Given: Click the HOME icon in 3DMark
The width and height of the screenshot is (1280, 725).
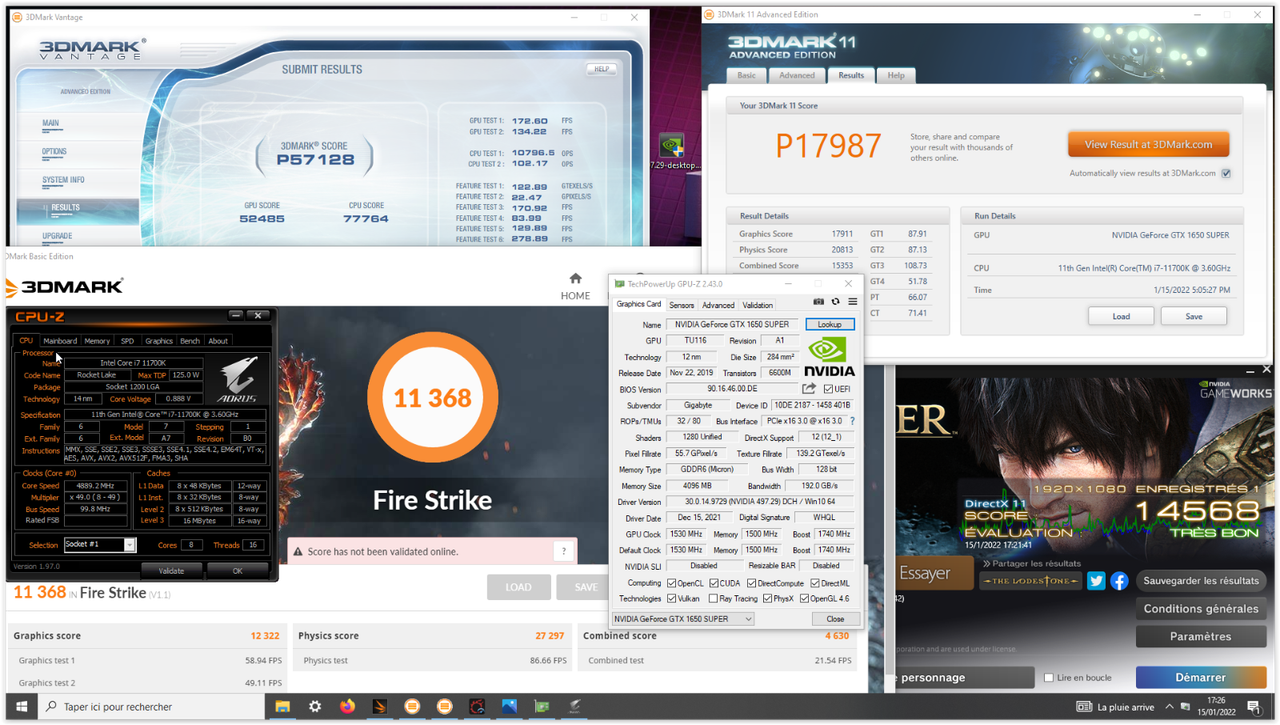Looking at the screenshot, I should tap(575, 279).
